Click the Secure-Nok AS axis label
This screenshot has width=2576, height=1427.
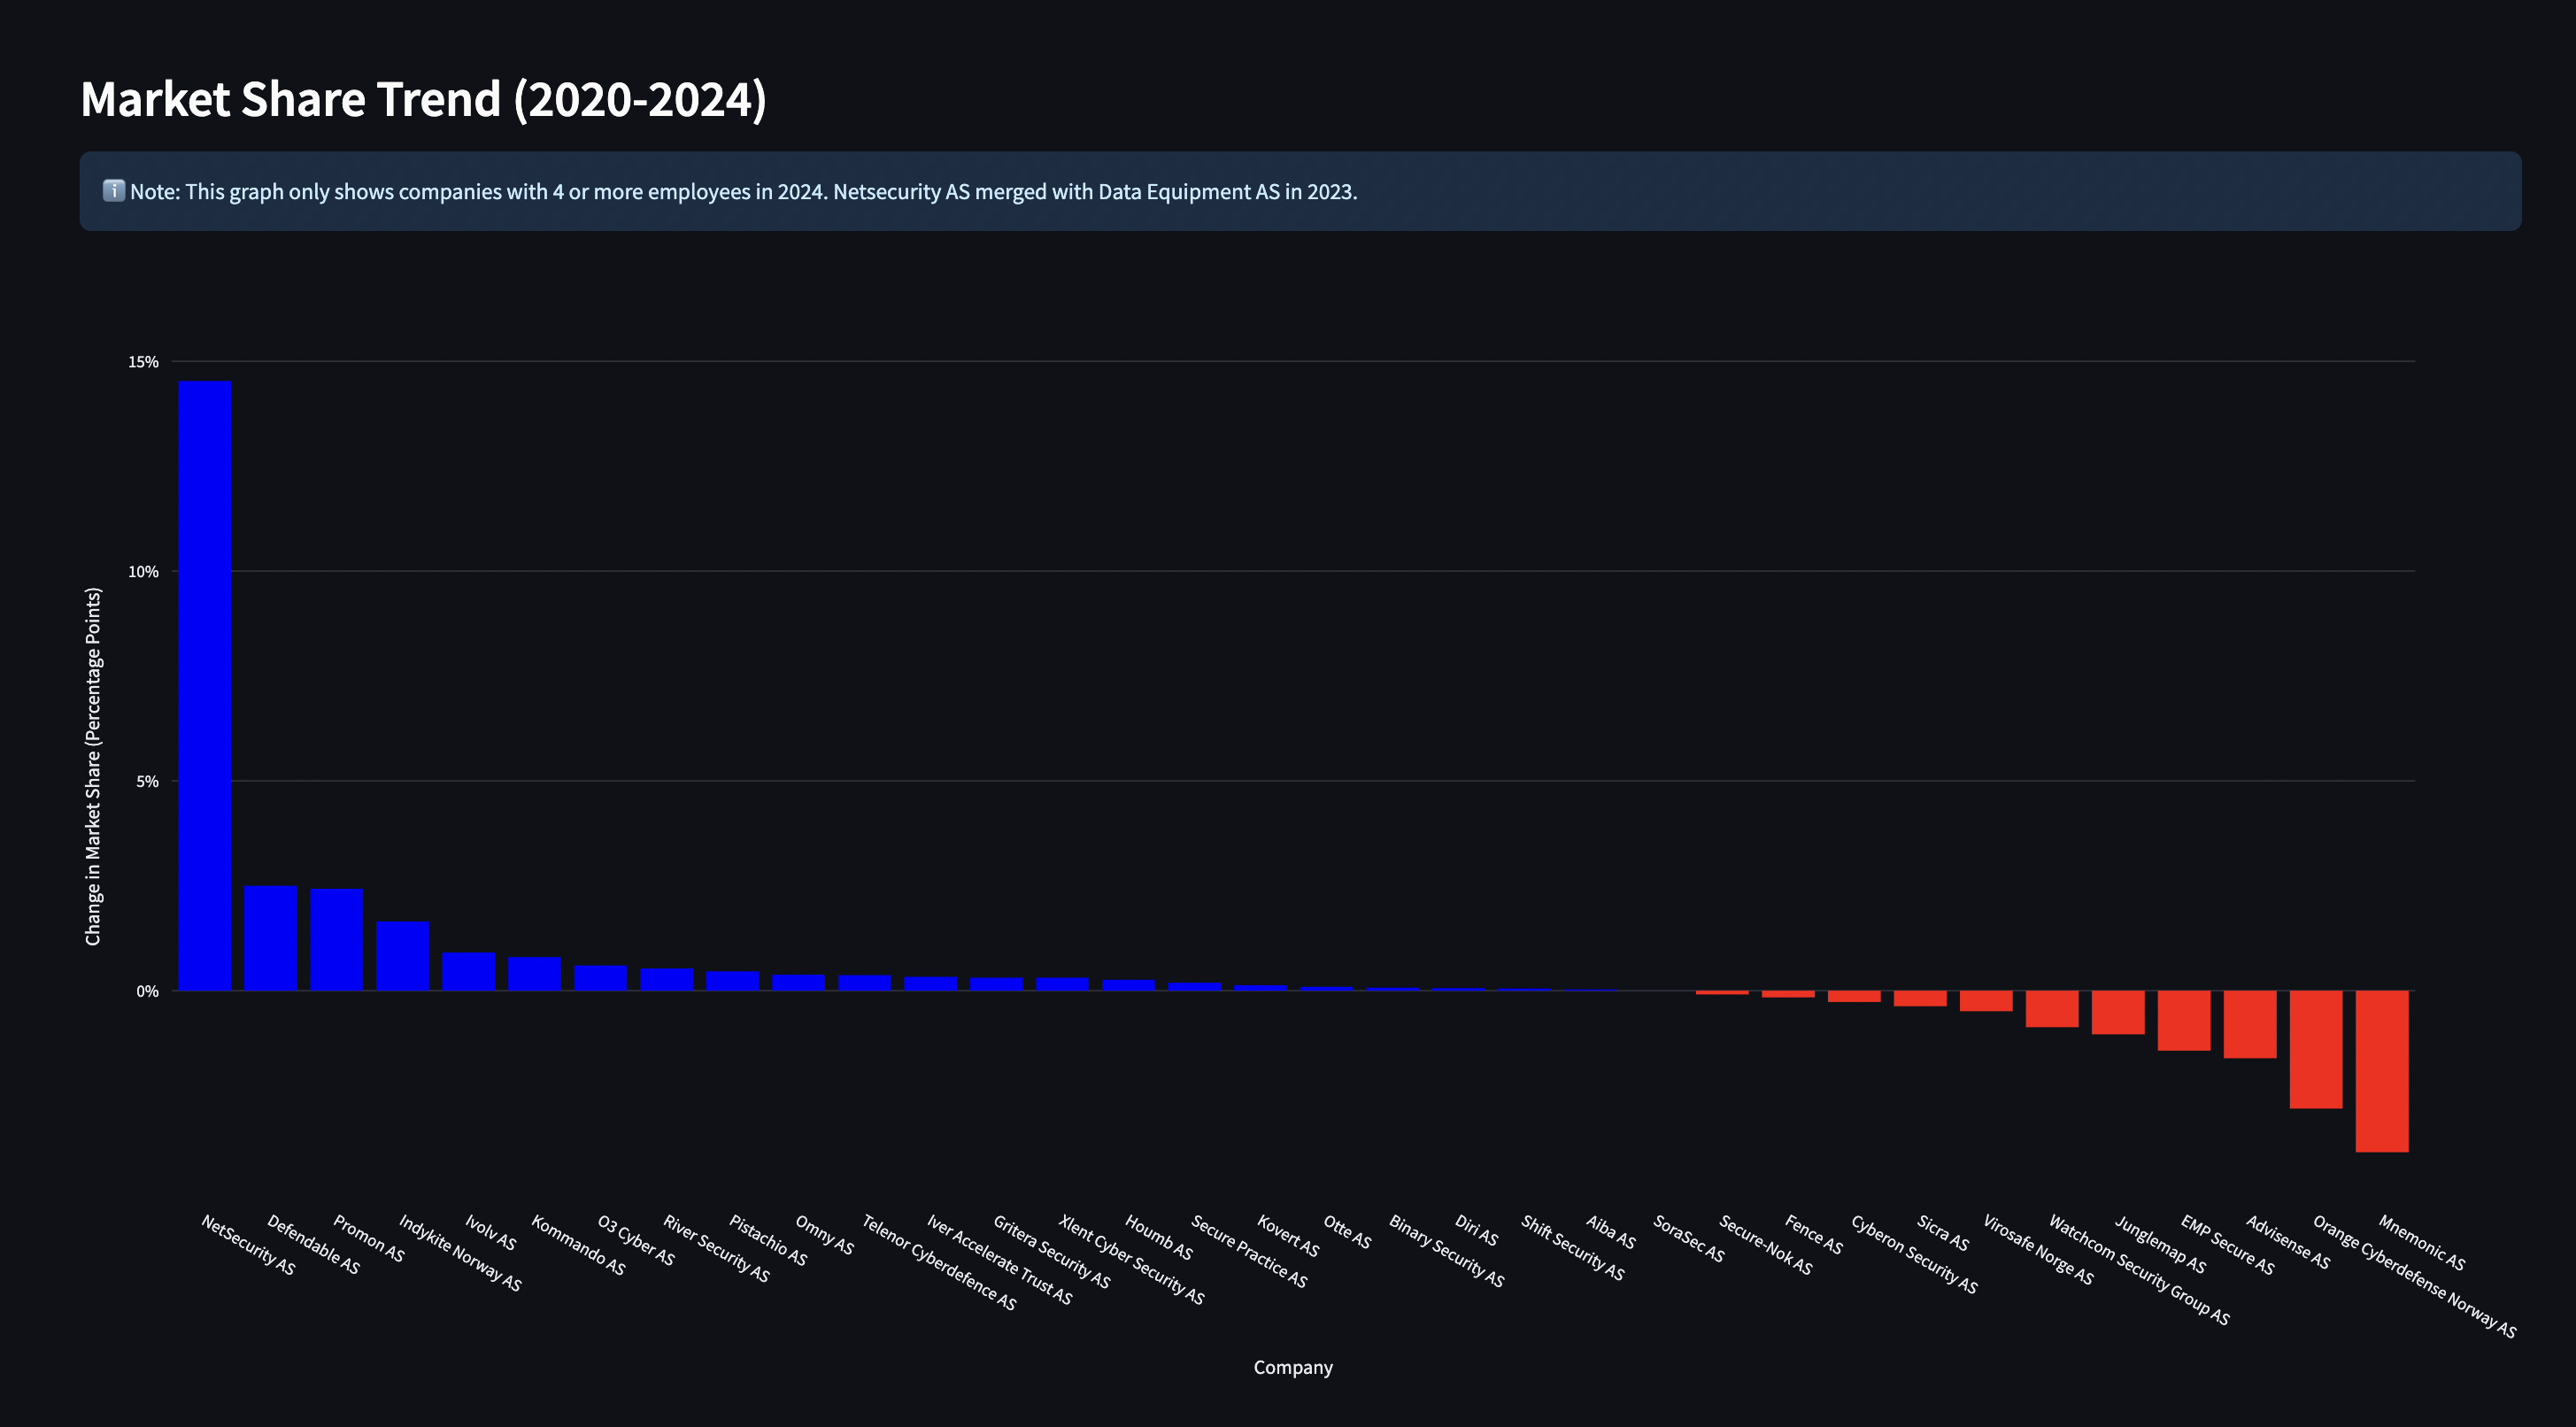tap(1766, 1244)
